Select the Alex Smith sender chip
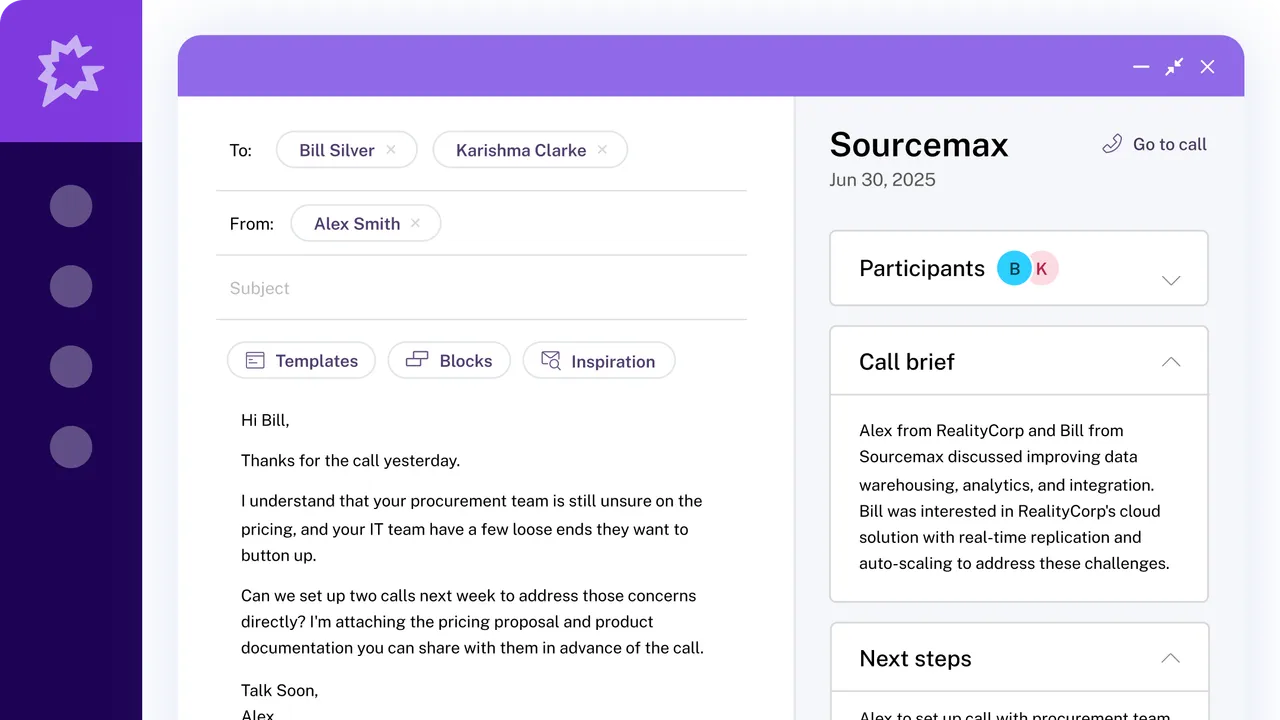This screenshot has height=720, width=1280. pos(366,224)
